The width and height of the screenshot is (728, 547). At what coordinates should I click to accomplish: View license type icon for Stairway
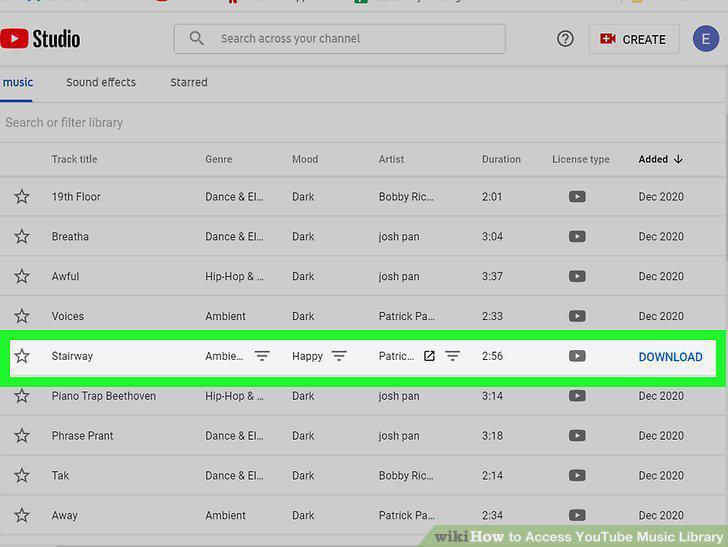pyautogui.click(x=577, y=356)
